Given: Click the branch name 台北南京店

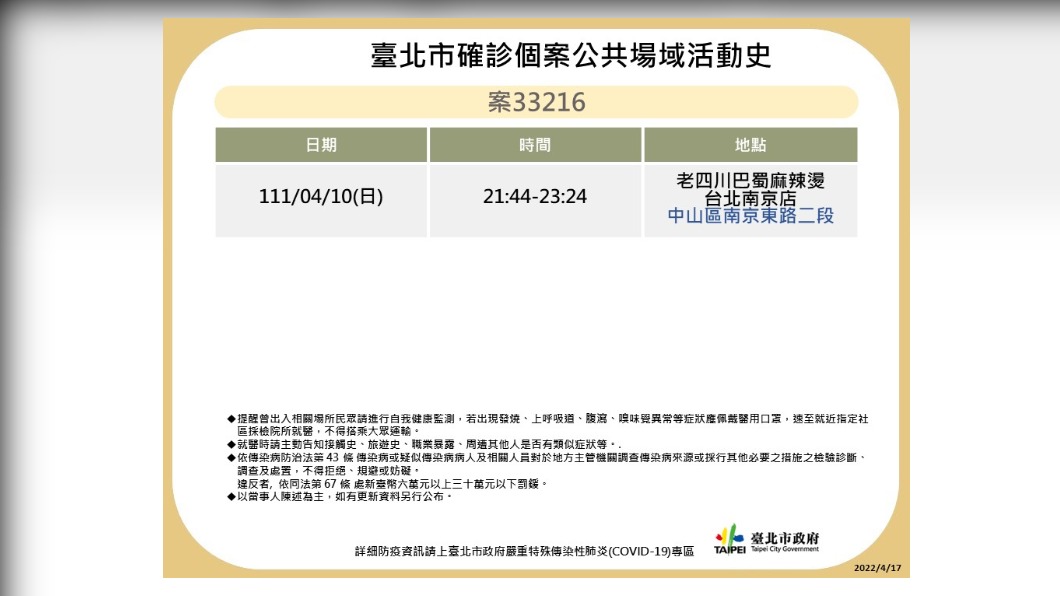Looking at the screenshot, I should pyautogui.click(x=750, y=199).
